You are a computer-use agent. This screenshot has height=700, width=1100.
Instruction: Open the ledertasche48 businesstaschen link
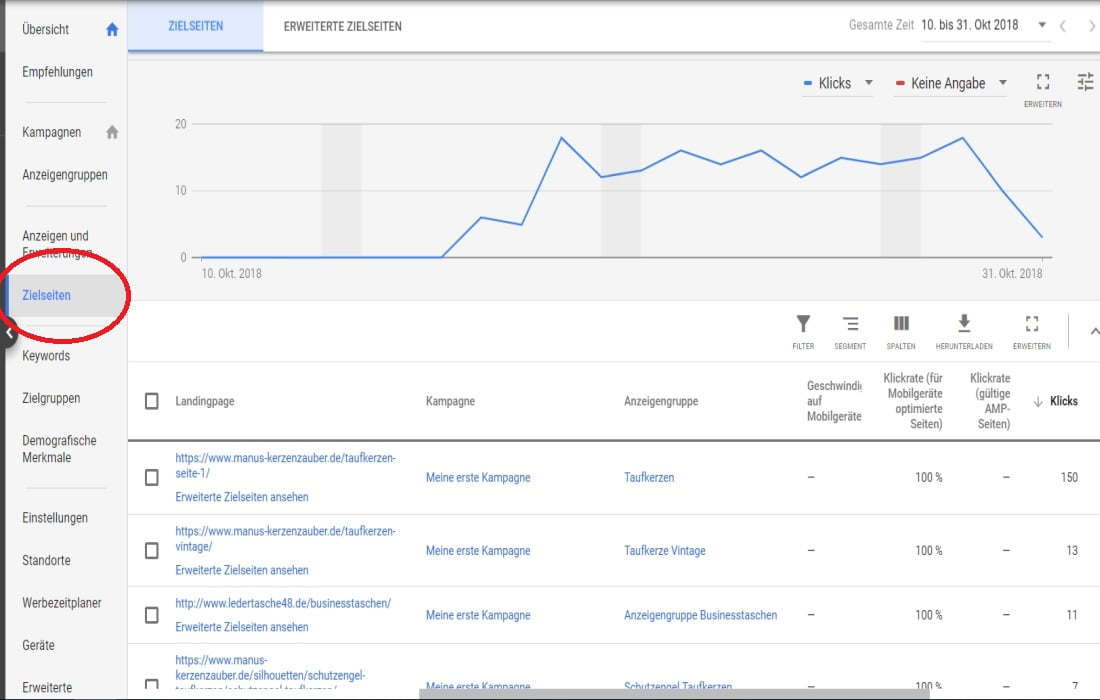point(283,603)
